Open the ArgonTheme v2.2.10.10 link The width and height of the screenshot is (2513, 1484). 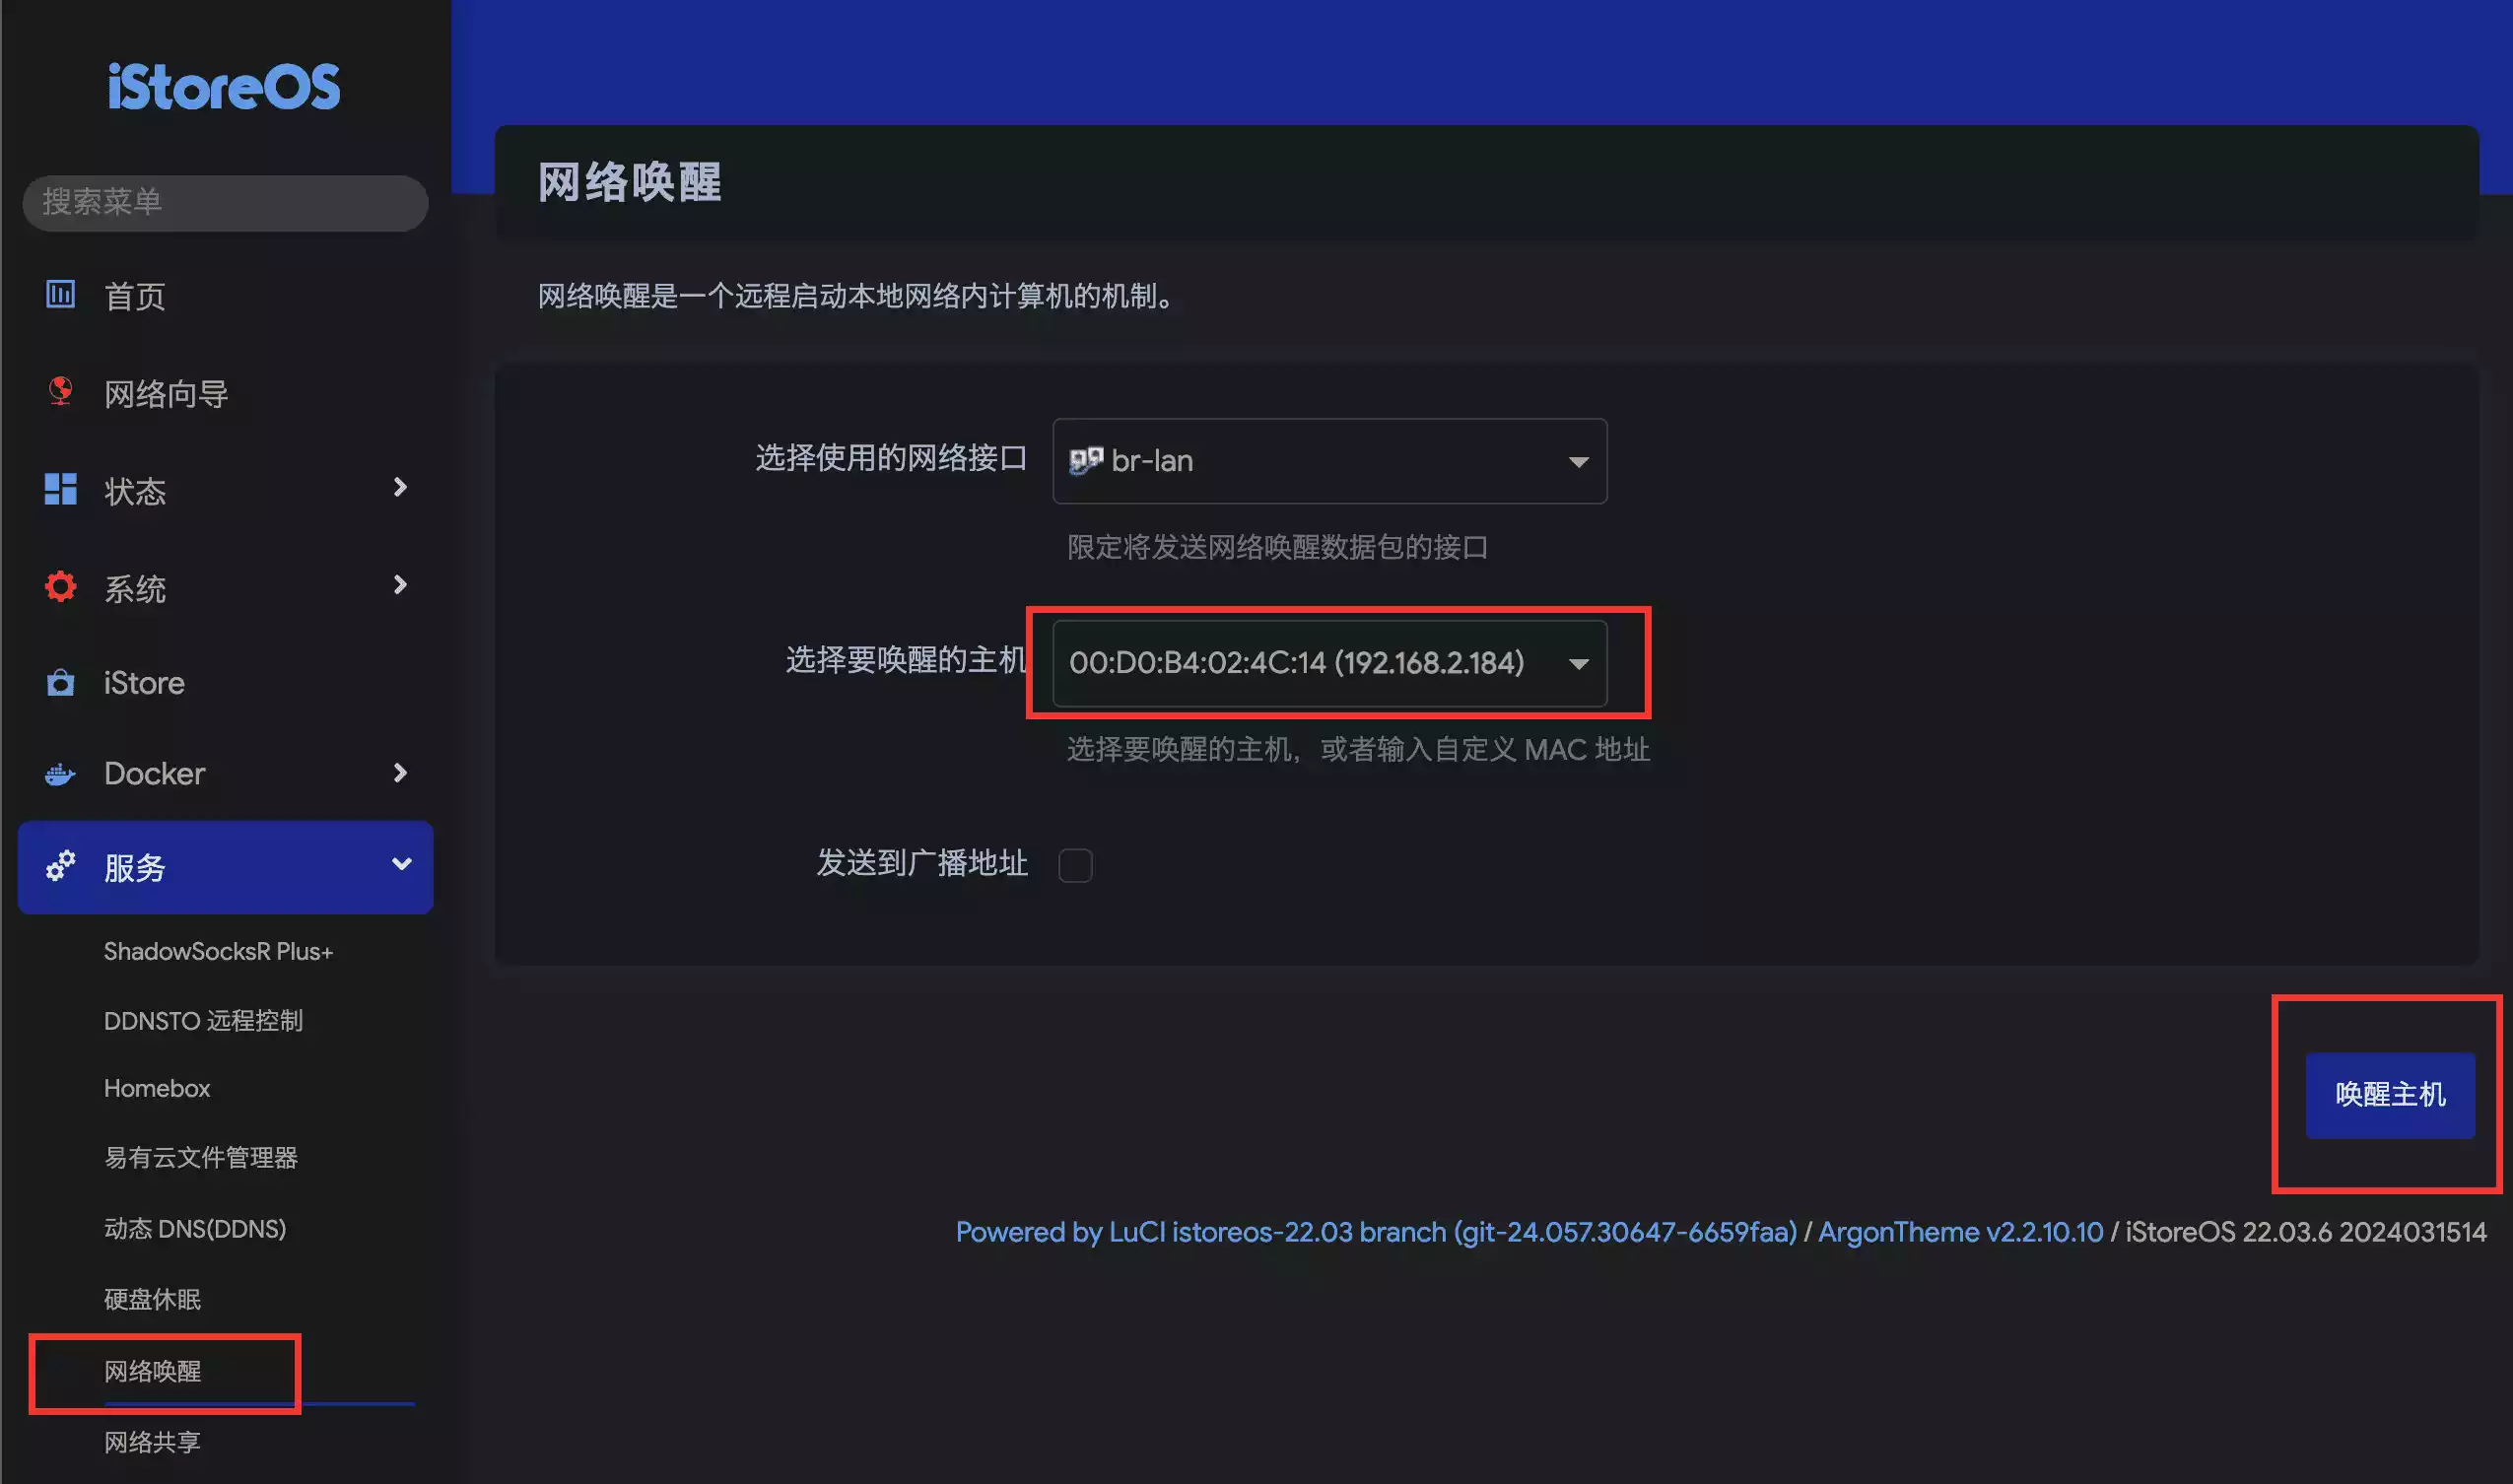pyautogui.click(x=1959, y=1232)
